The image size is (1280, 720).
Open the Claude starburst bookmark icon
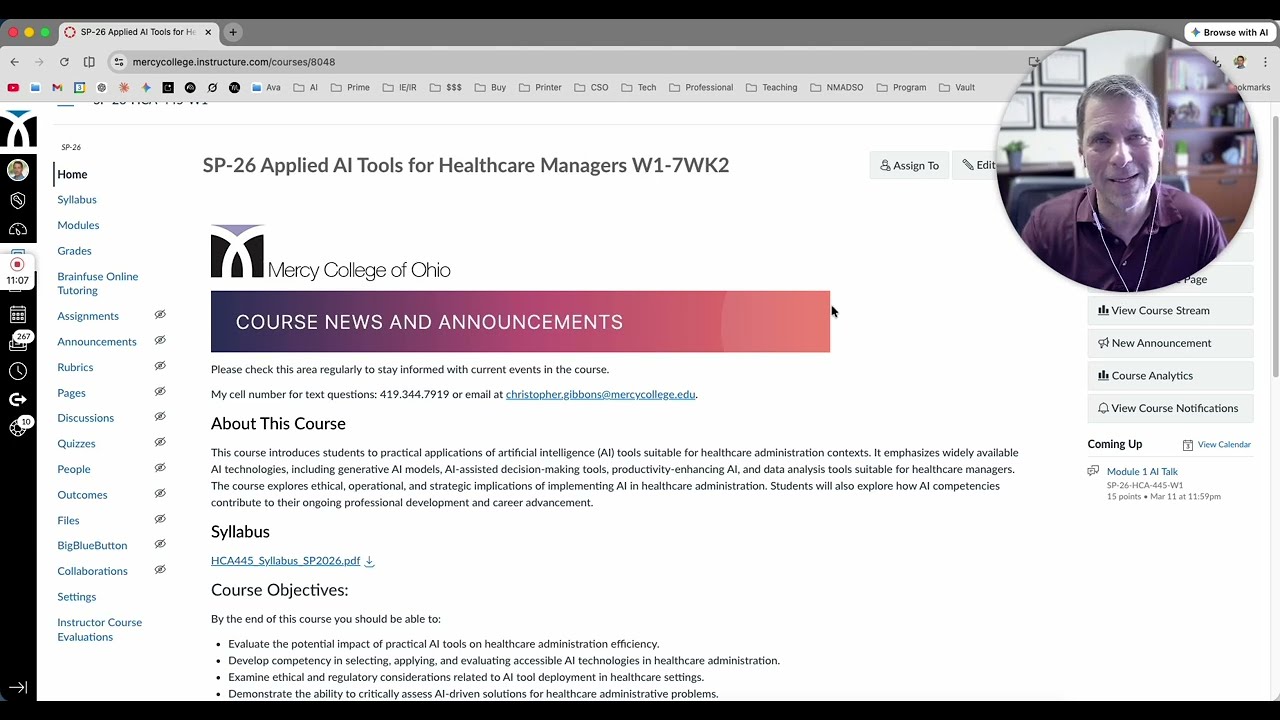pos(123,87)
